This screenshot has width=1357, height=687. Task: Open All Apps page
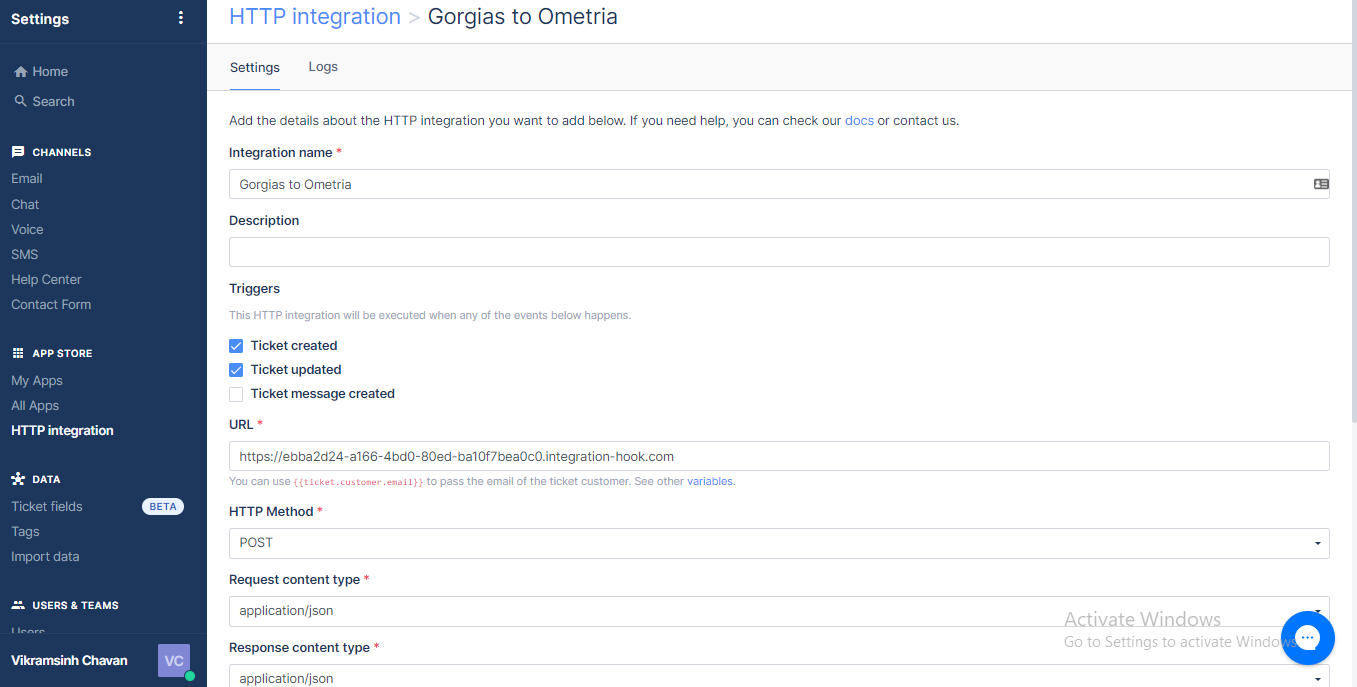(x=35, y=405)
